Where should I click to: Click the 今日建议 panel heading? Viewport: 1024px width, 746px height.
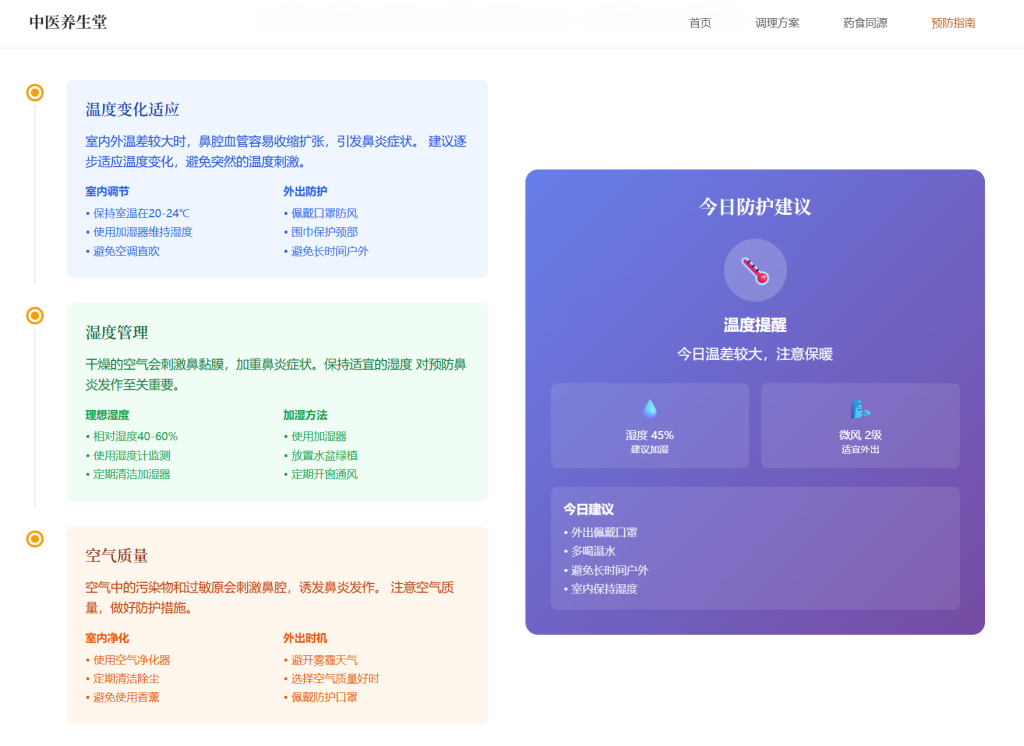tap(588, 509)
